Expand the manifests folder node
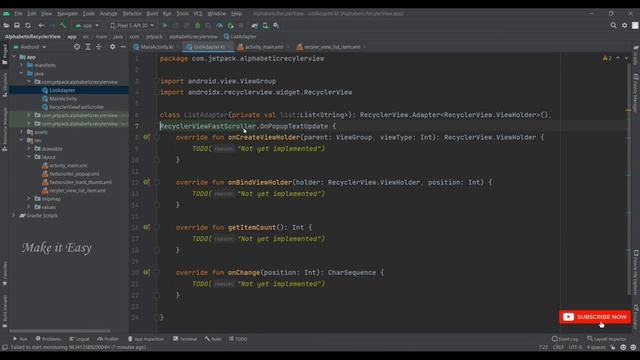640x360 pixels. [x=22, y=65]
